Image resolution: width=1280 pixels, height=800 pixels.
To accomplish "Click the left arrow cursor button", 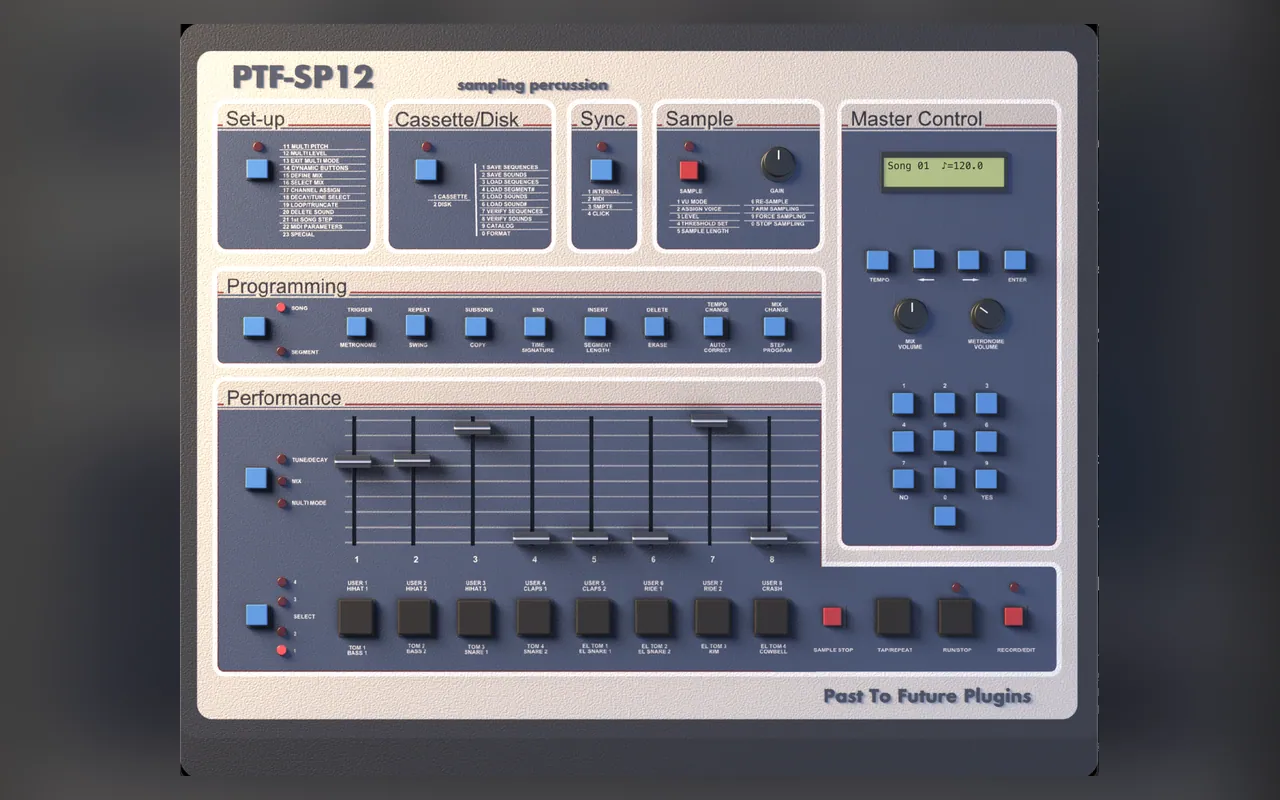I will click(924, 260).
